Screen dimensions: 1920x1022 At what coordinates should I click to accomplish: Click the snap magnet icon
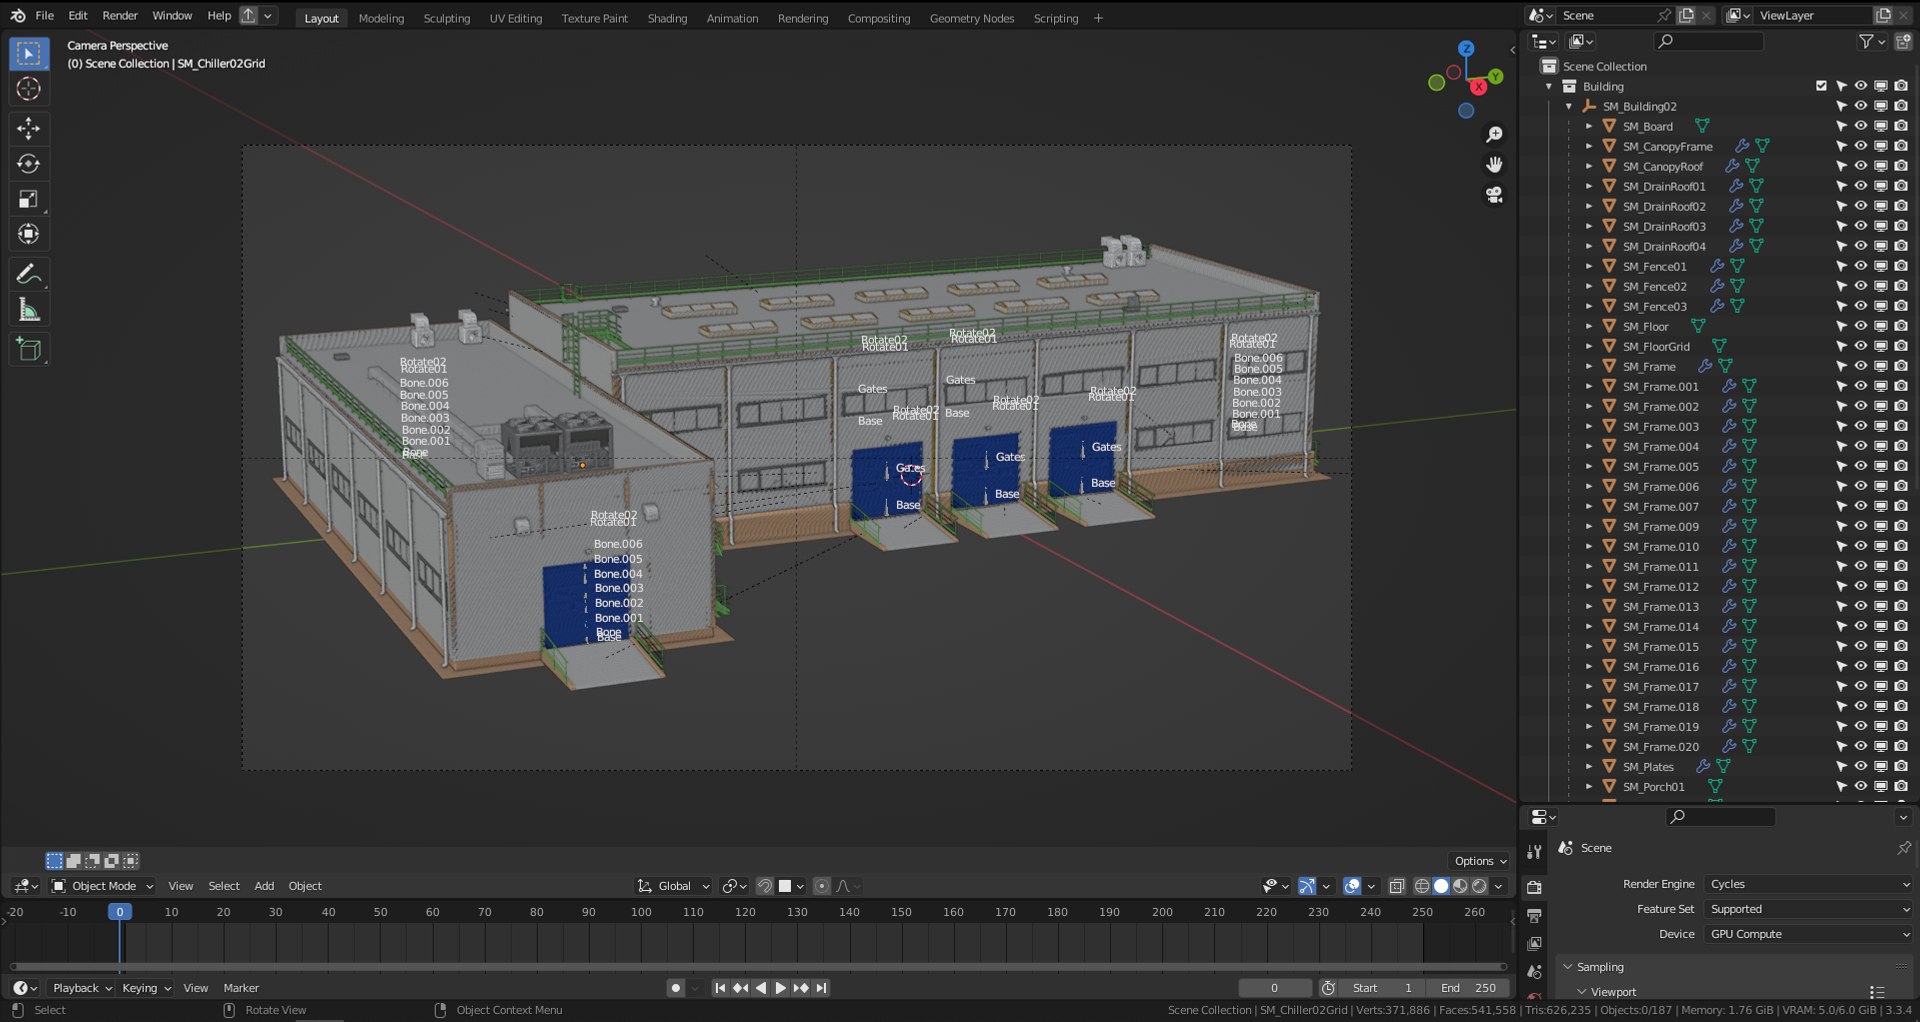pyautogui.click(x=765, y=886)
